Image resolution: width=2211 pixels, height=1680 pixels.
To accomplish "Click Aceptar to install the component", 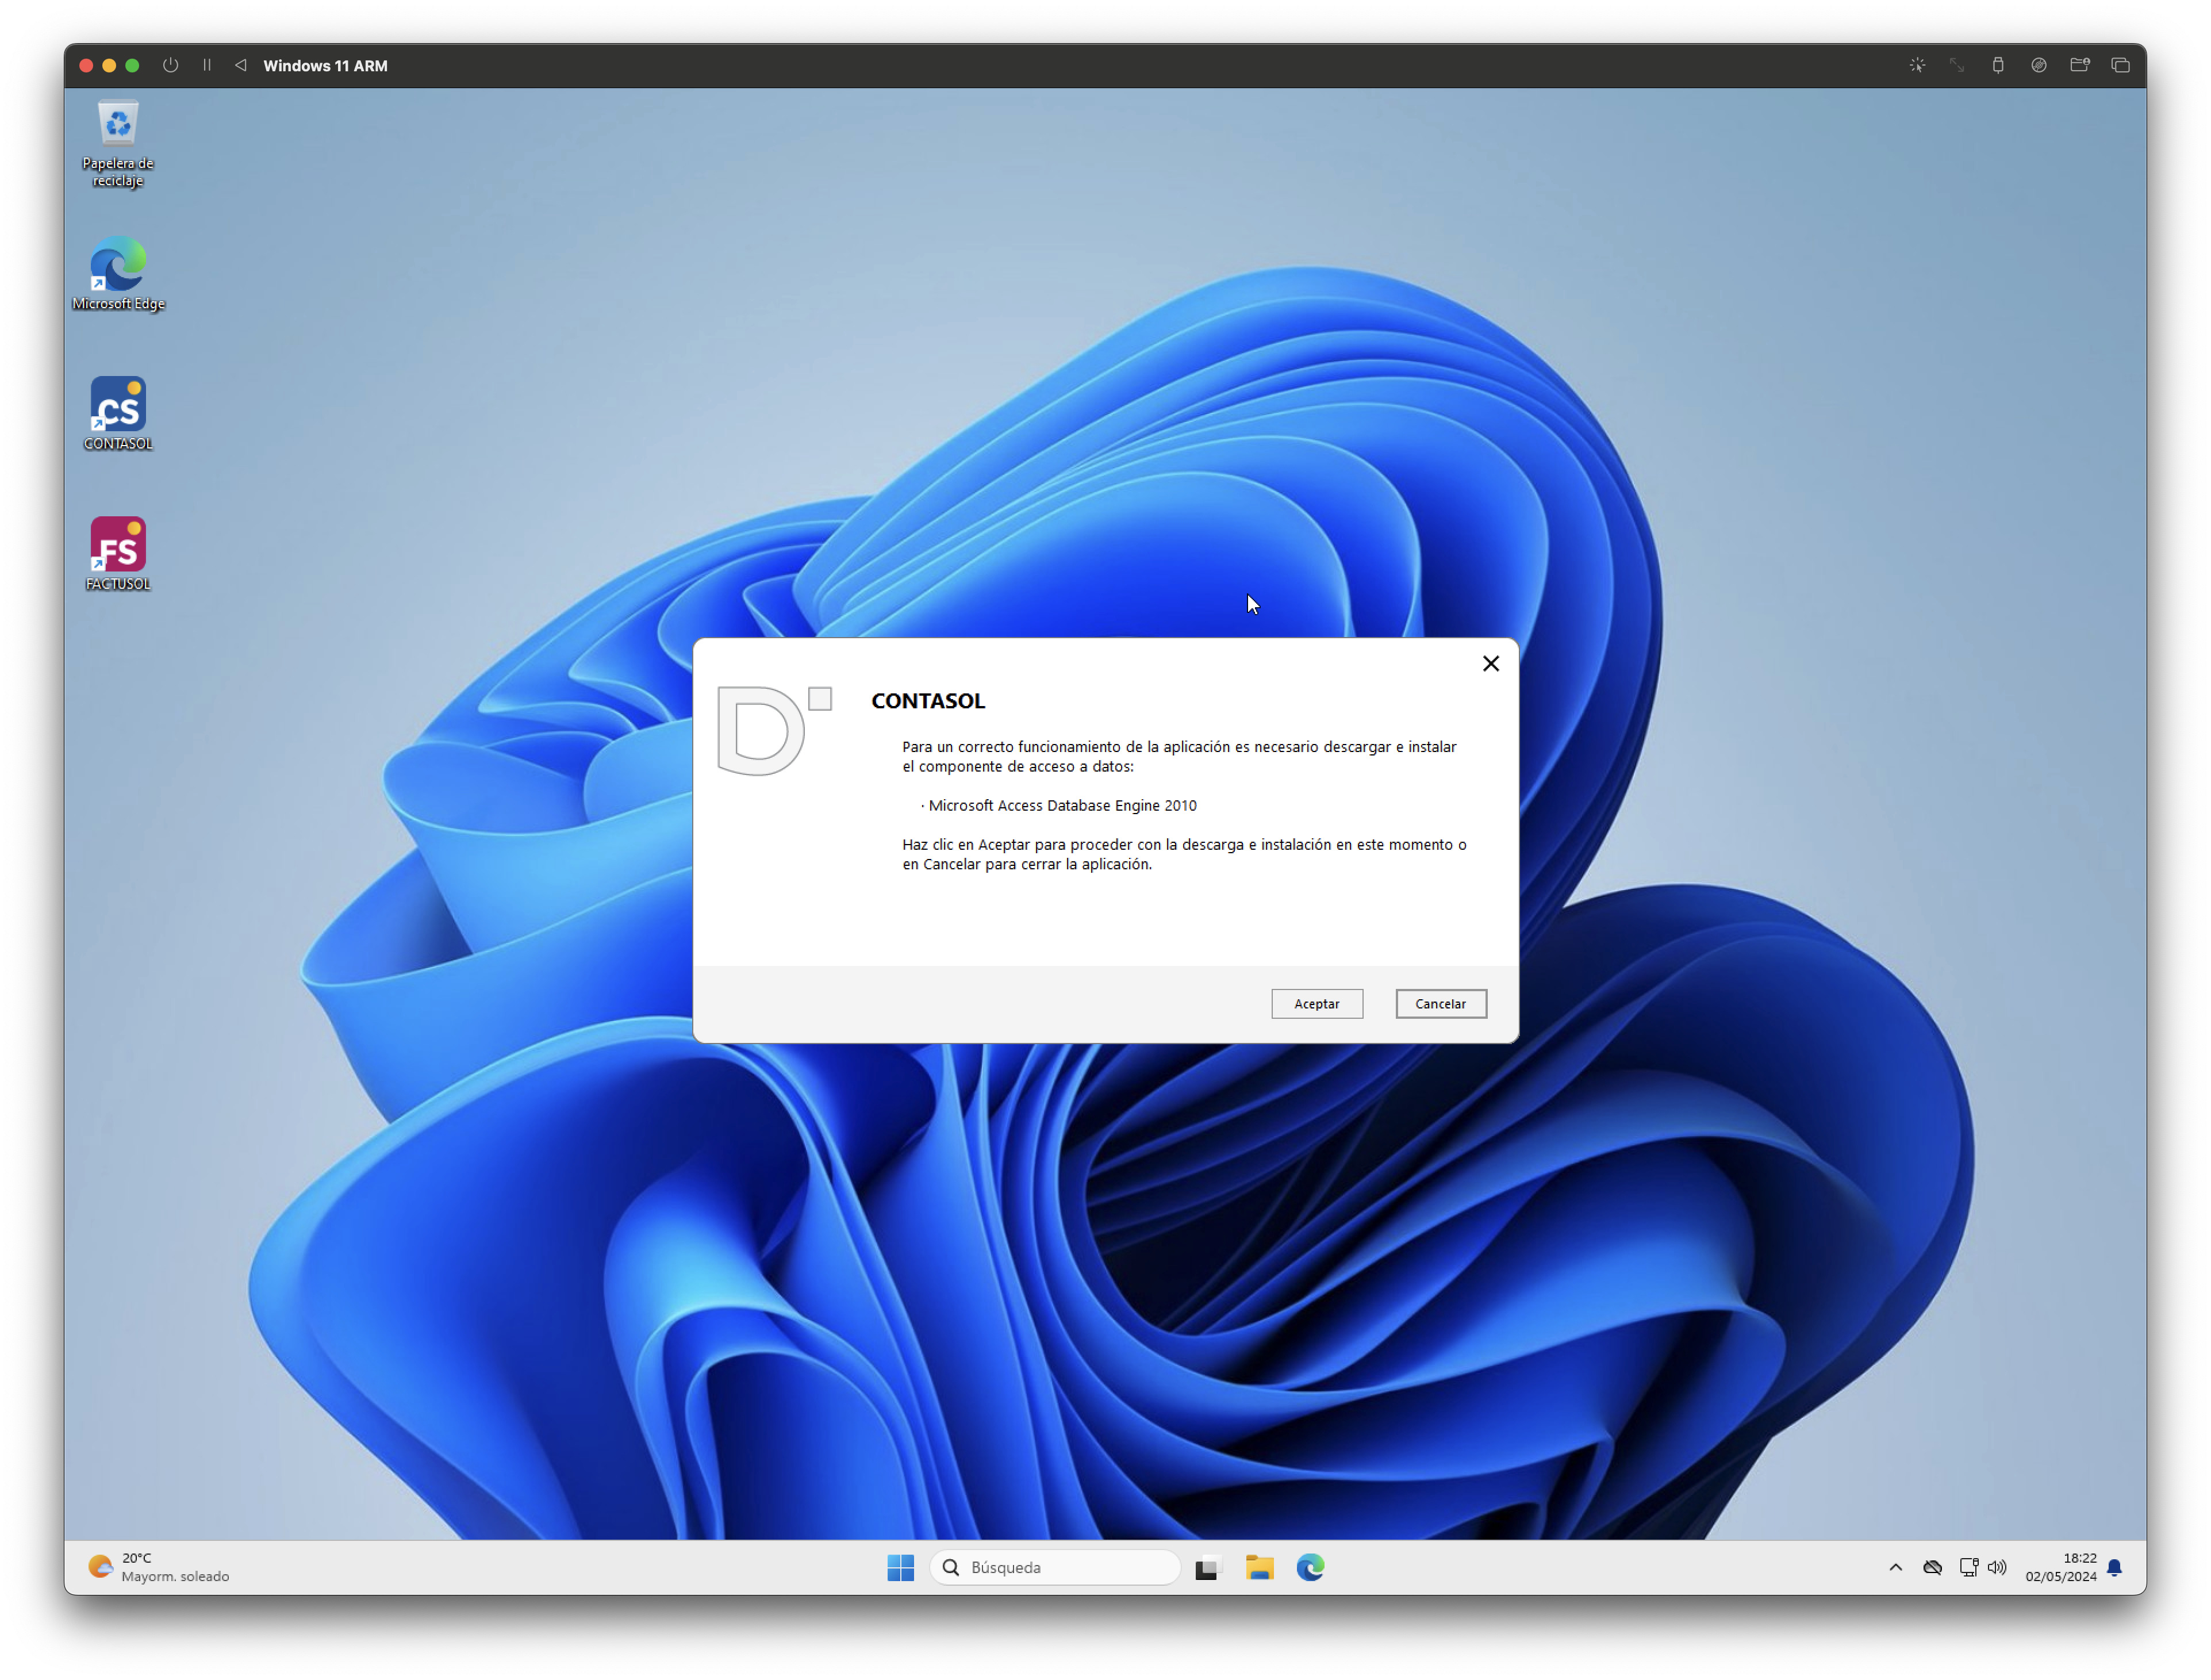I will (1316, 1003).
